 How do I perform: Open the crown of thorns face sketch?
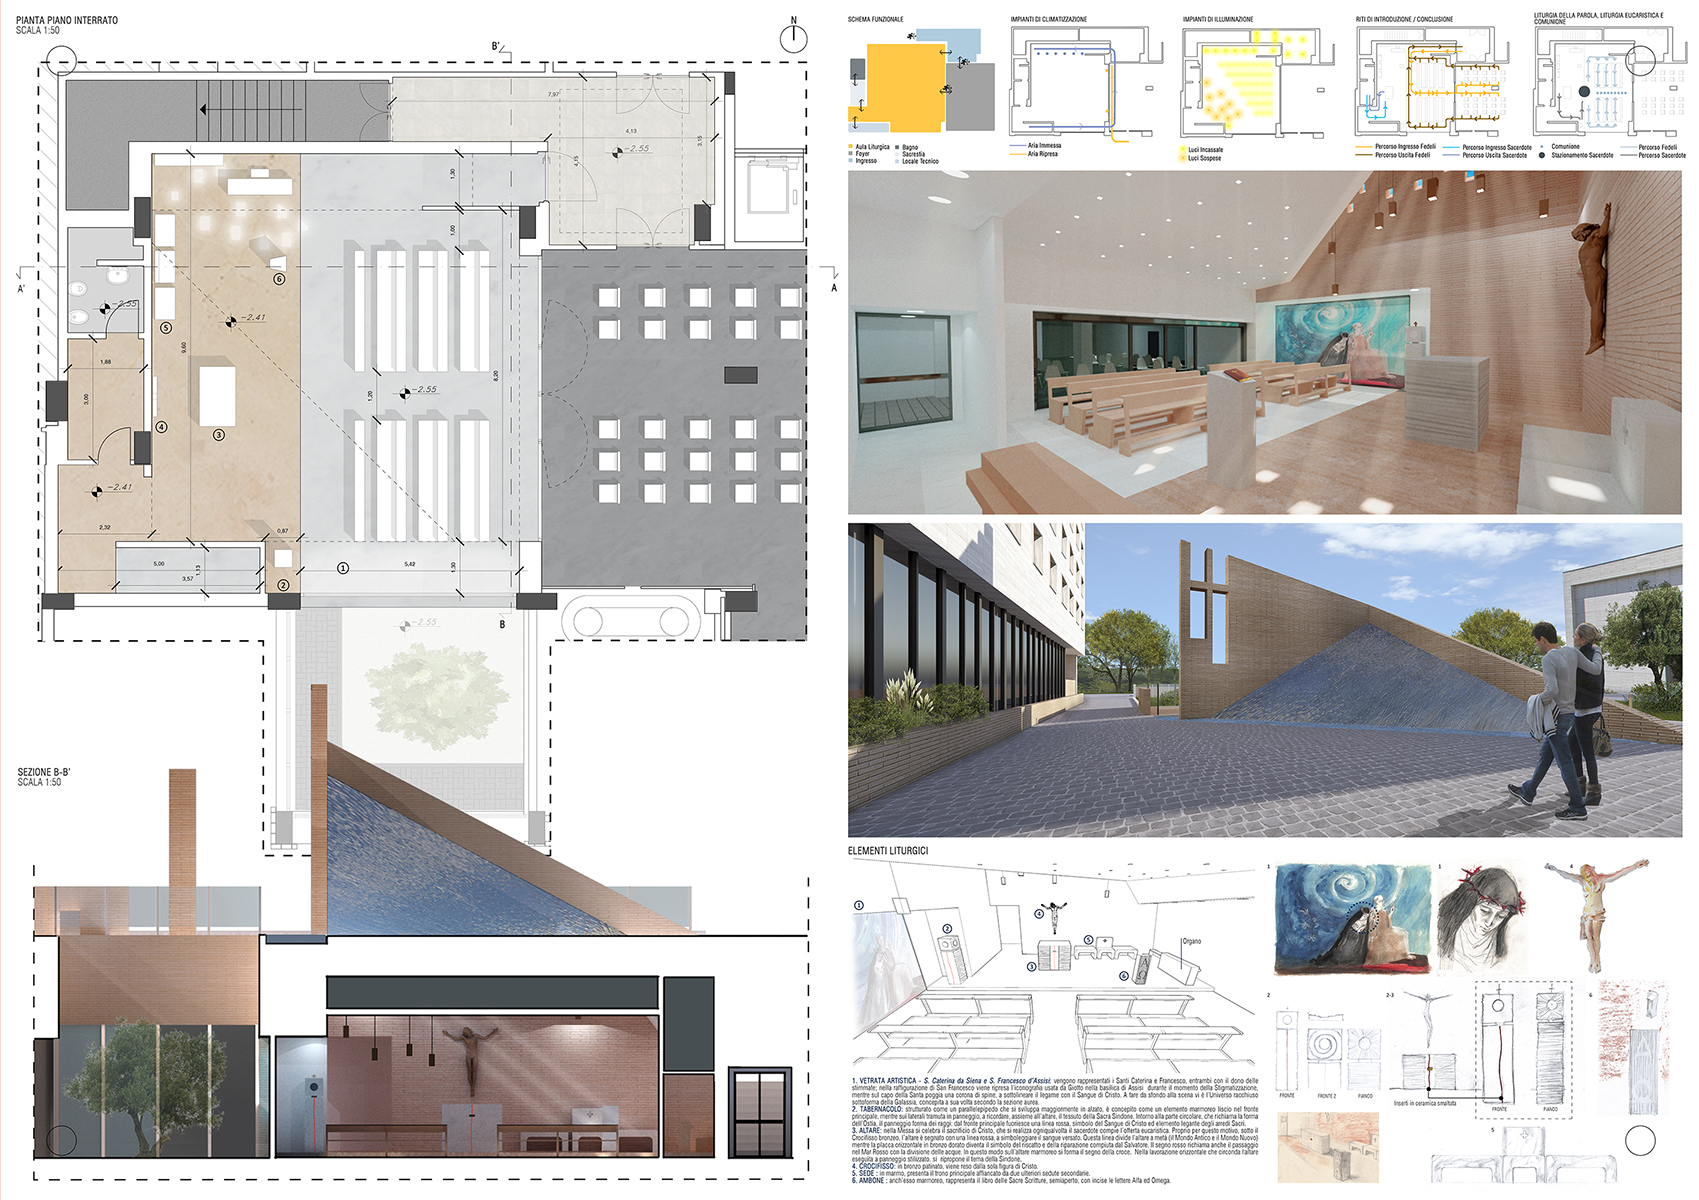click(x=1482, y=920)
